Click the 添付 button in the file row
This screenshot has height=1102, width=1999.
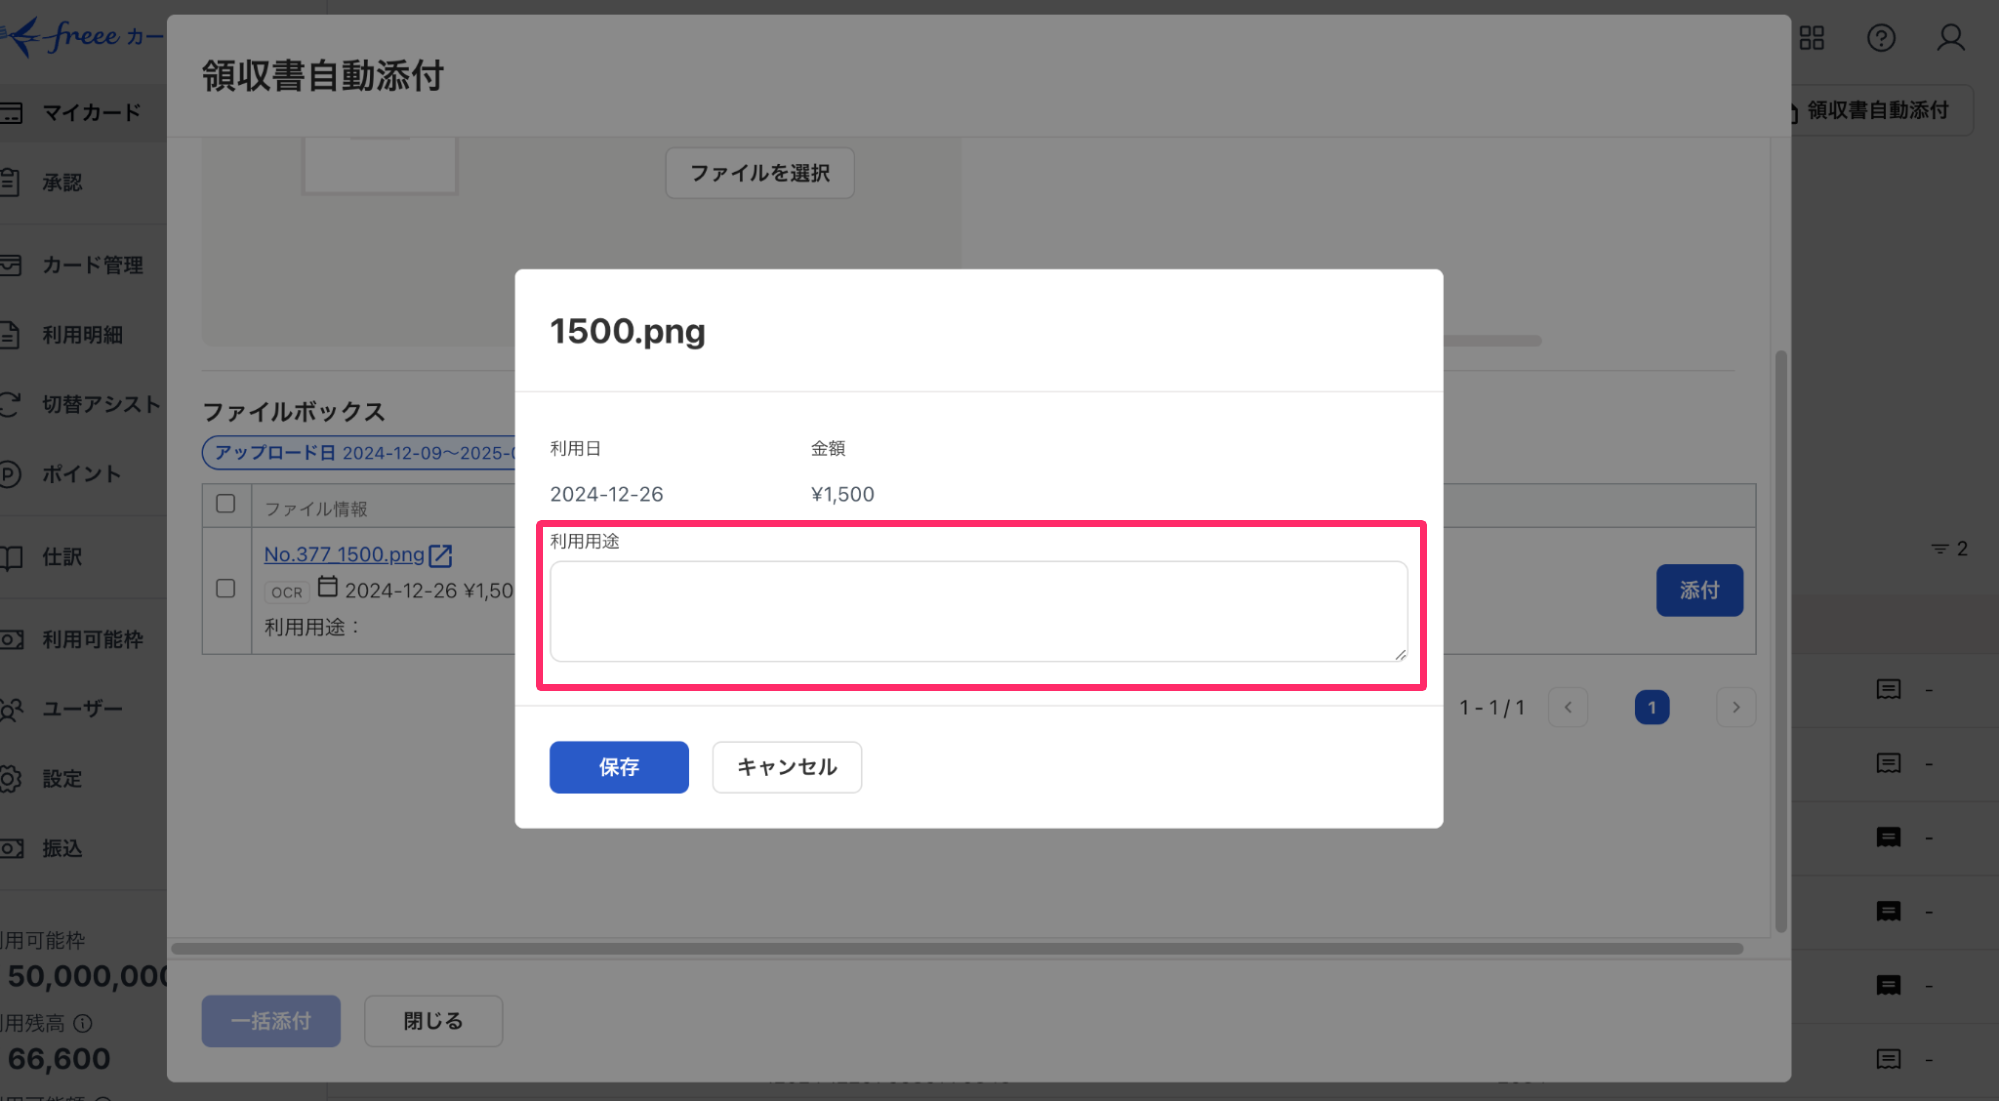[1700, 590]
